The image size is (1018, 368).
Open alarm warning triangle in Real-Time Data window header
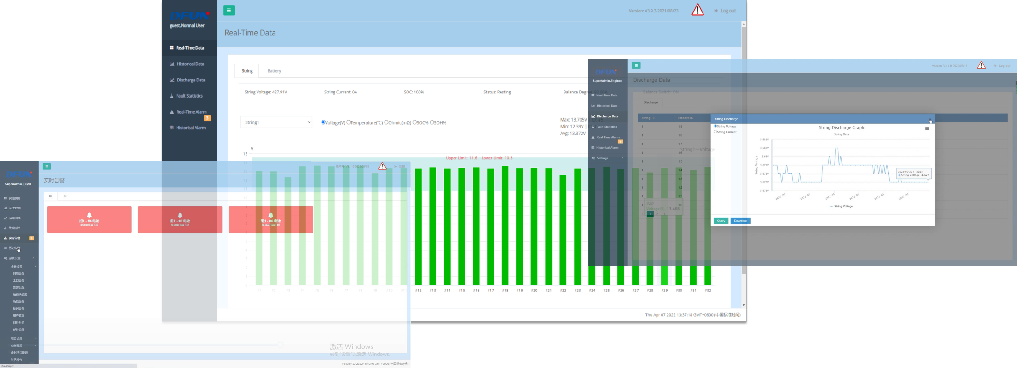click(697, 10)
